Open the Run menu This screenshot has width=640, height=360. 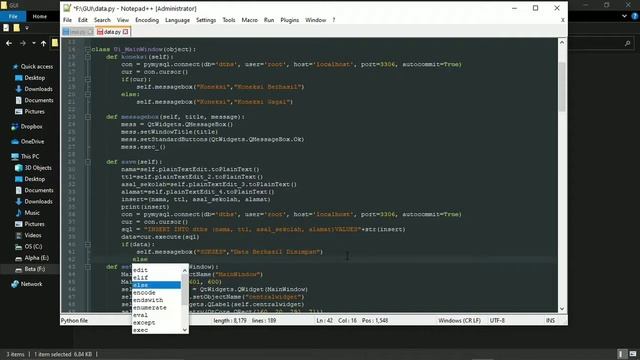(269, 20)
